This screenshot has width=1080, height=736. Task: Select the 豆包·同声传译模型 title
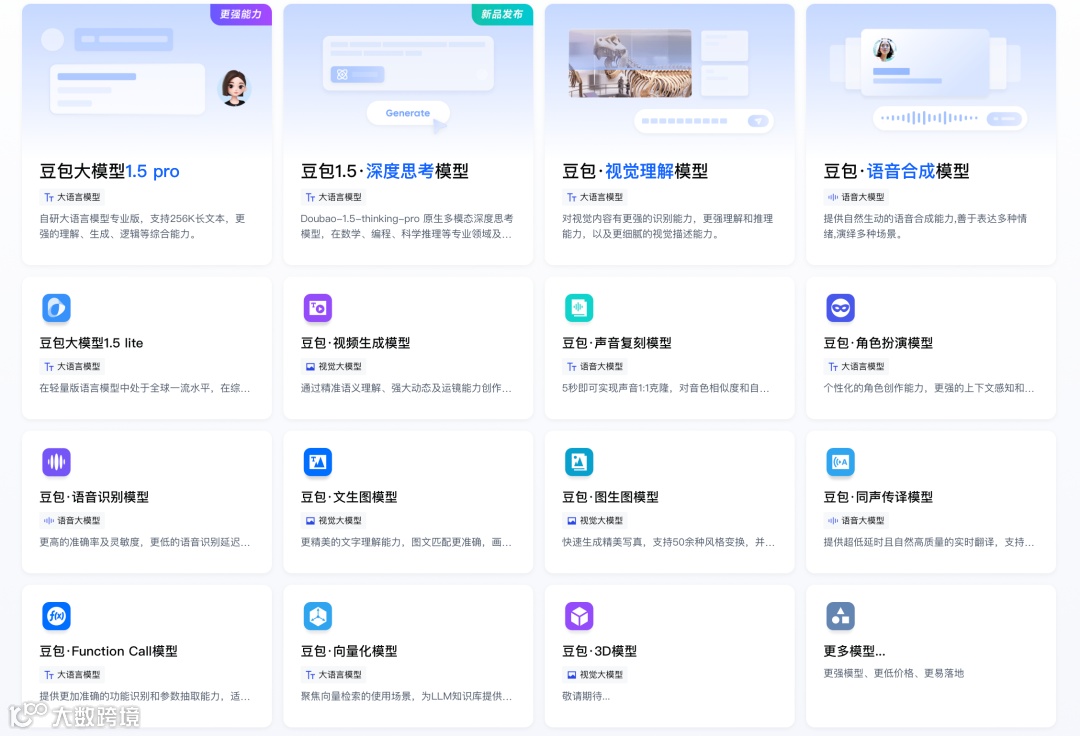point(878,497)
